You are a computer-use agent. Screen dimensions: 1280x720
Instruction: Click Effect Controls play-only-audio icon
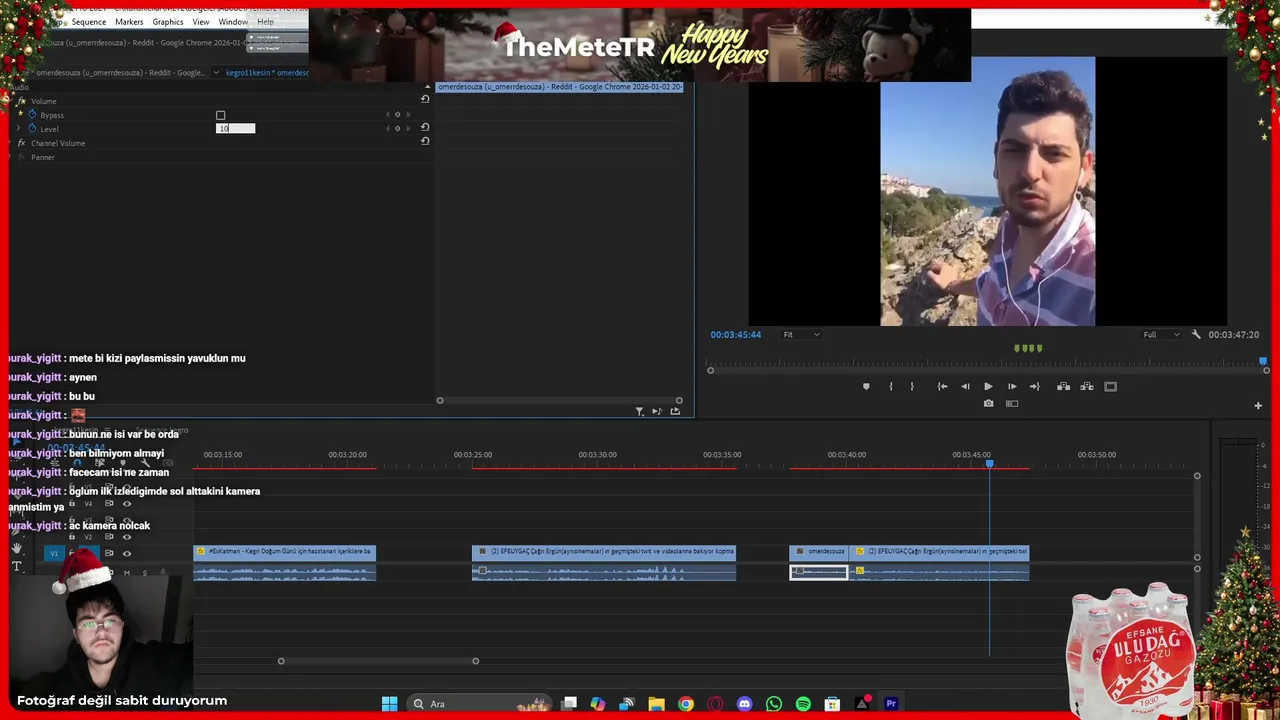[657, 411]
